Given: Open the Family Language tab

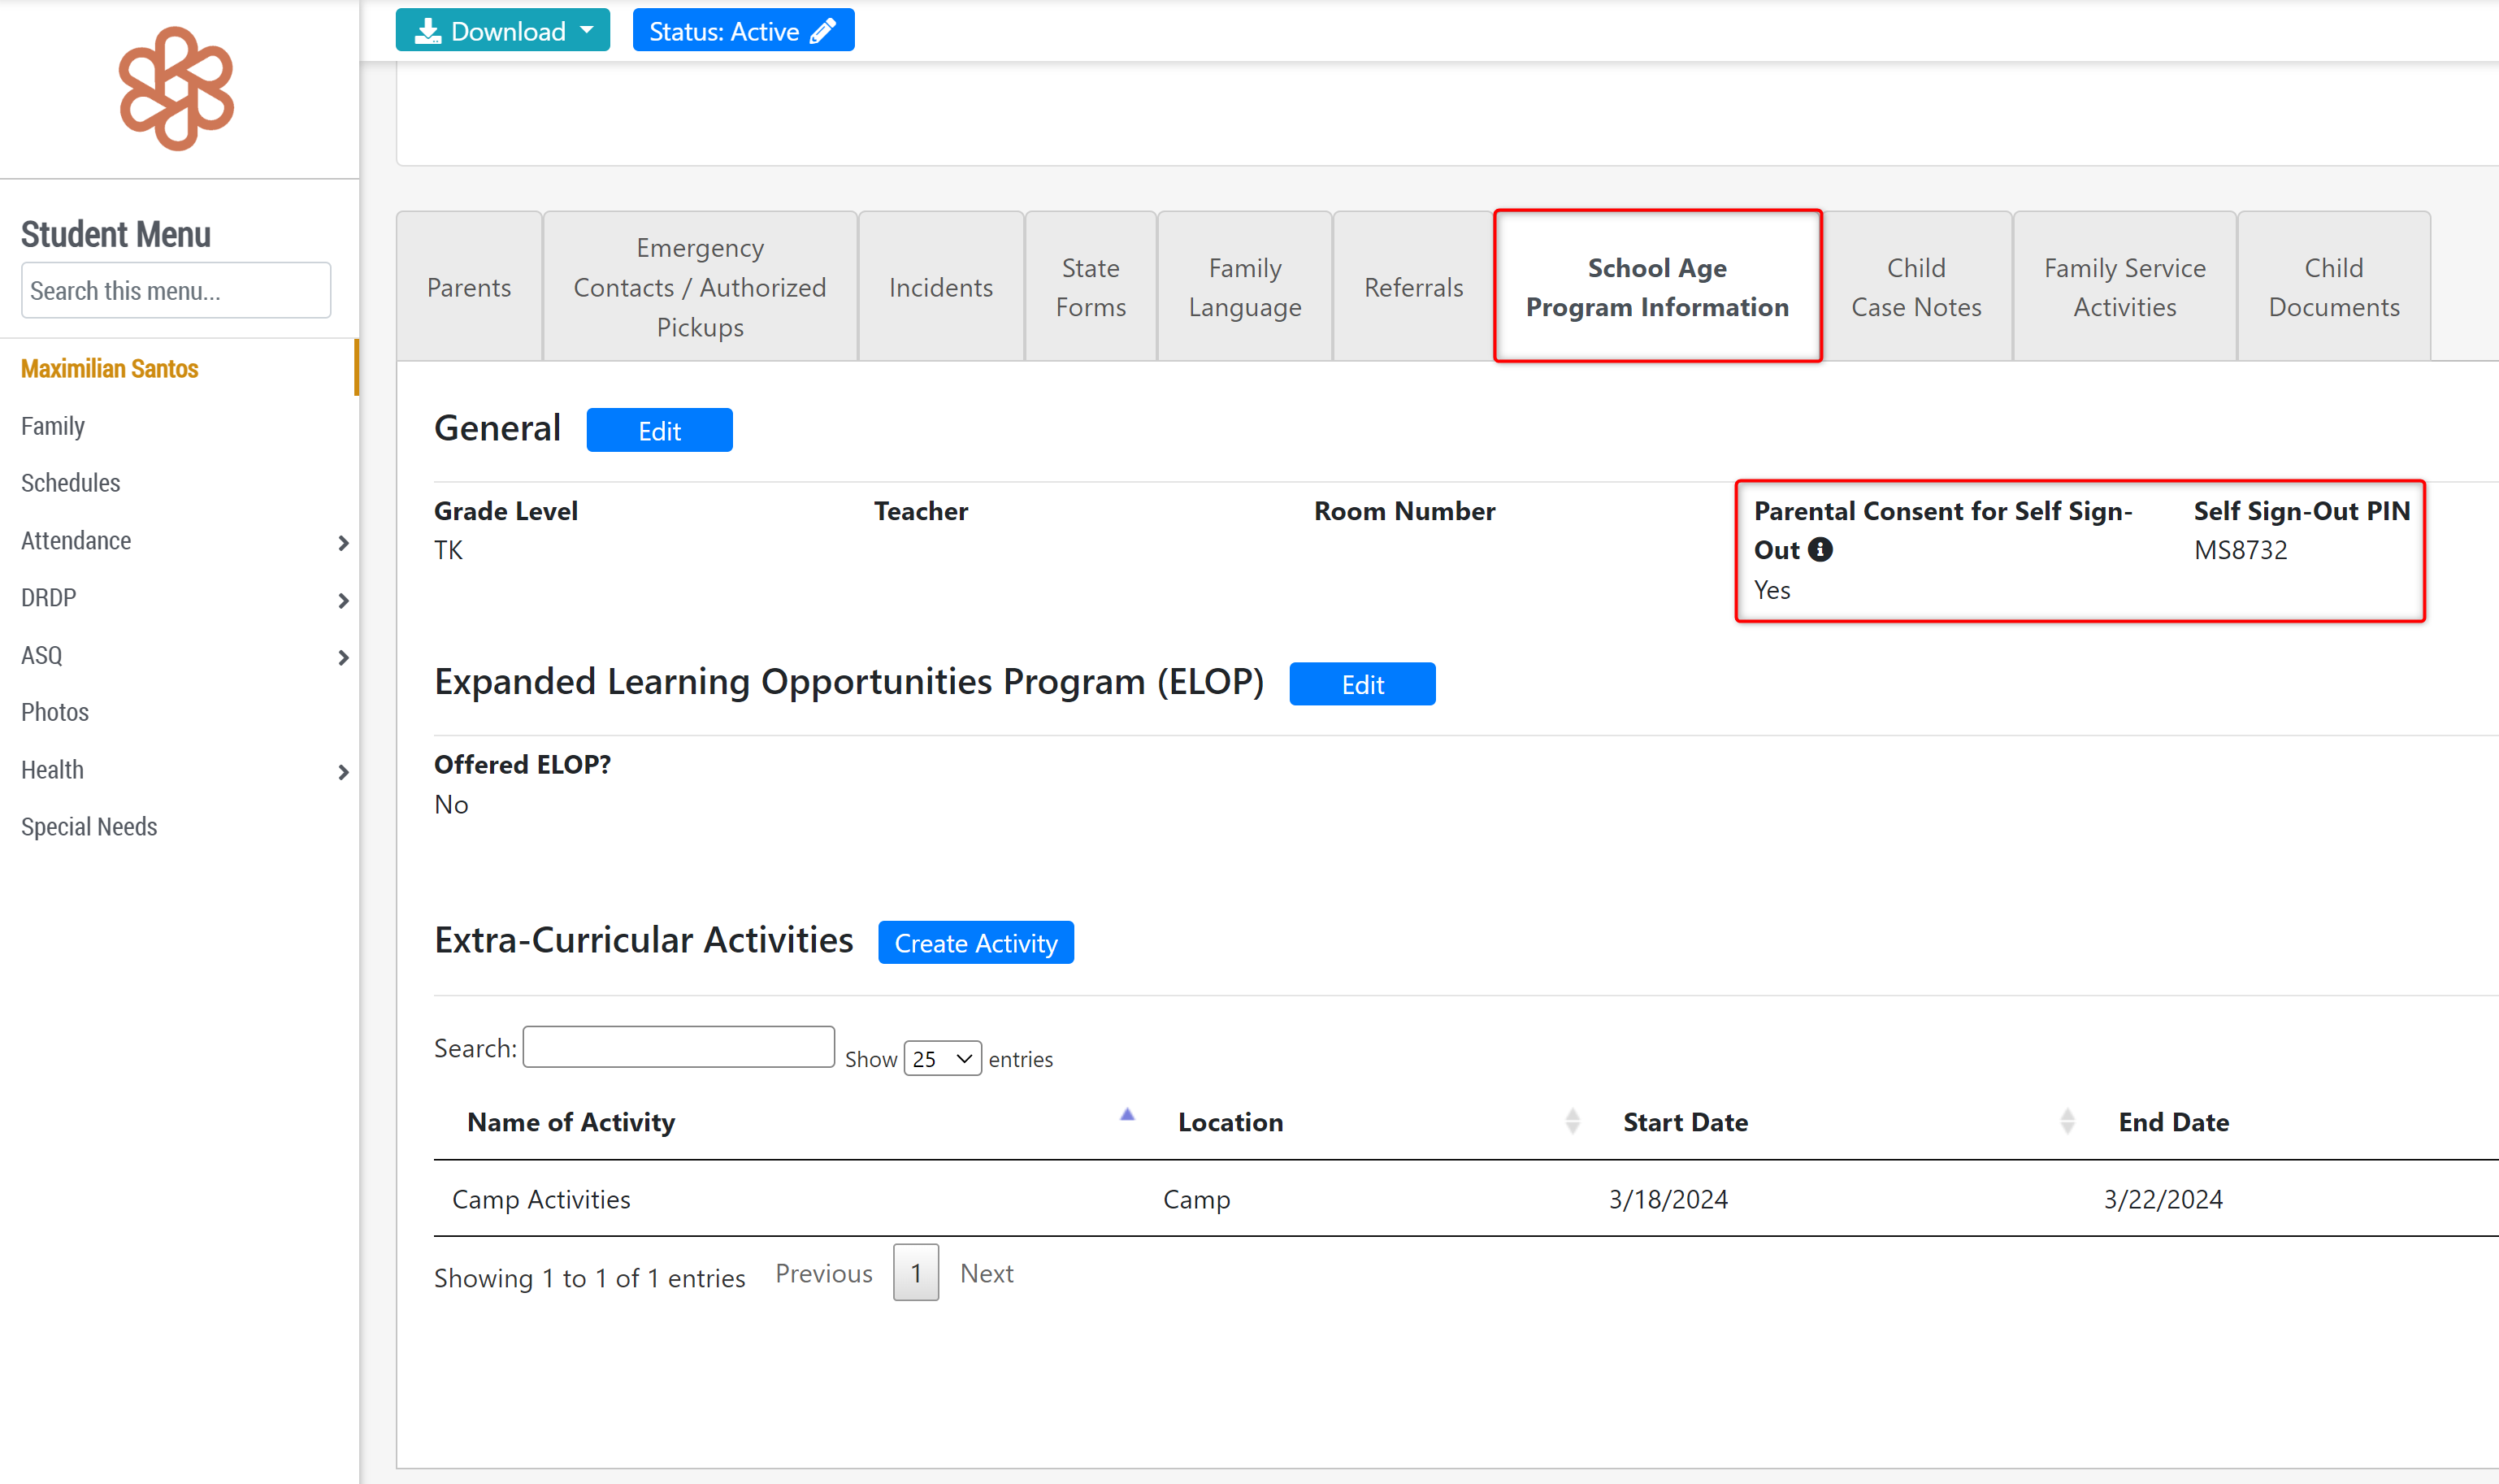Looking at the screenshot, I should 1244,287.
